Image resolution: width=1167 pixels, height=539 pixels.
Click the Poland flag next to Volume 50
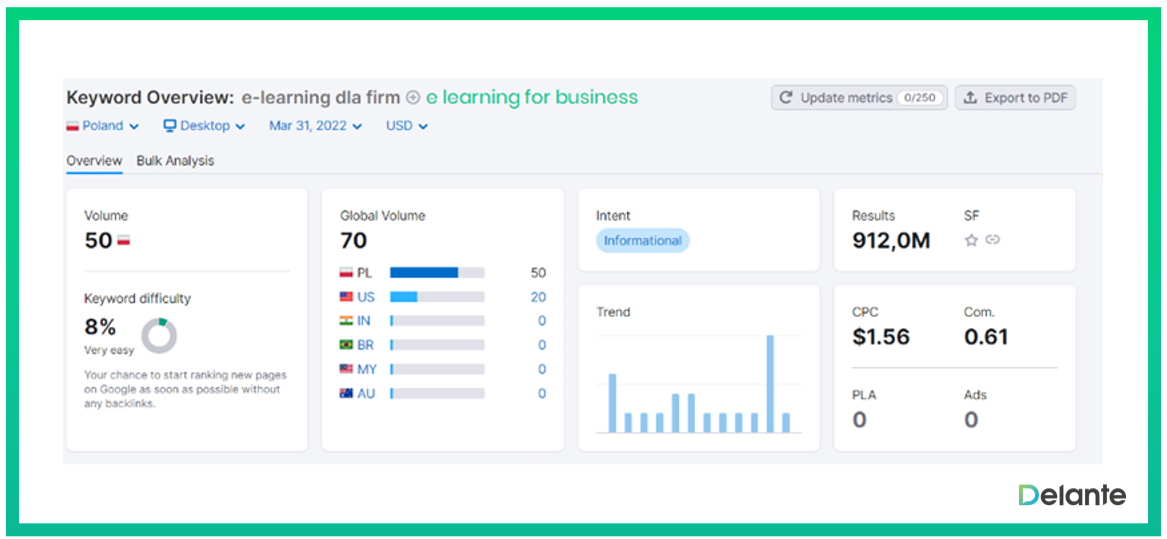(124, 241)
